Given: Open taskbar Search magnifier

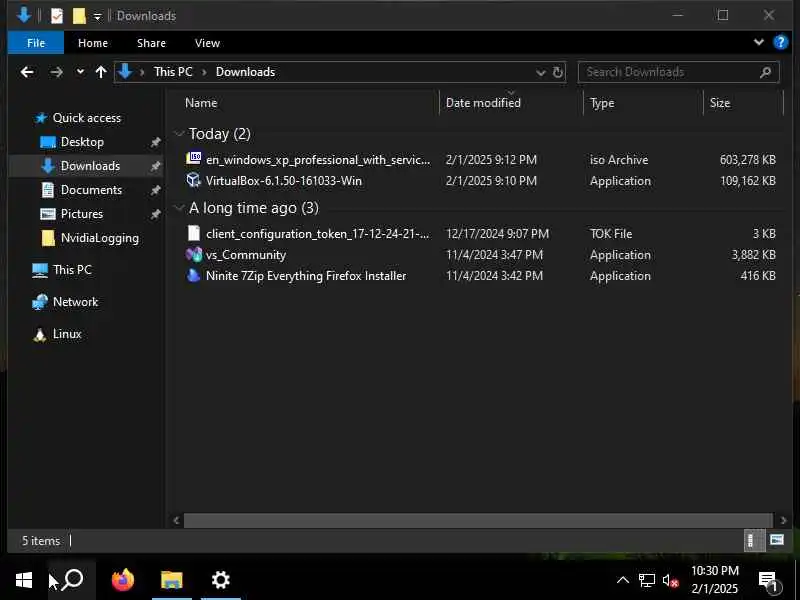Looking at the screenshot, I should [72, 580].
